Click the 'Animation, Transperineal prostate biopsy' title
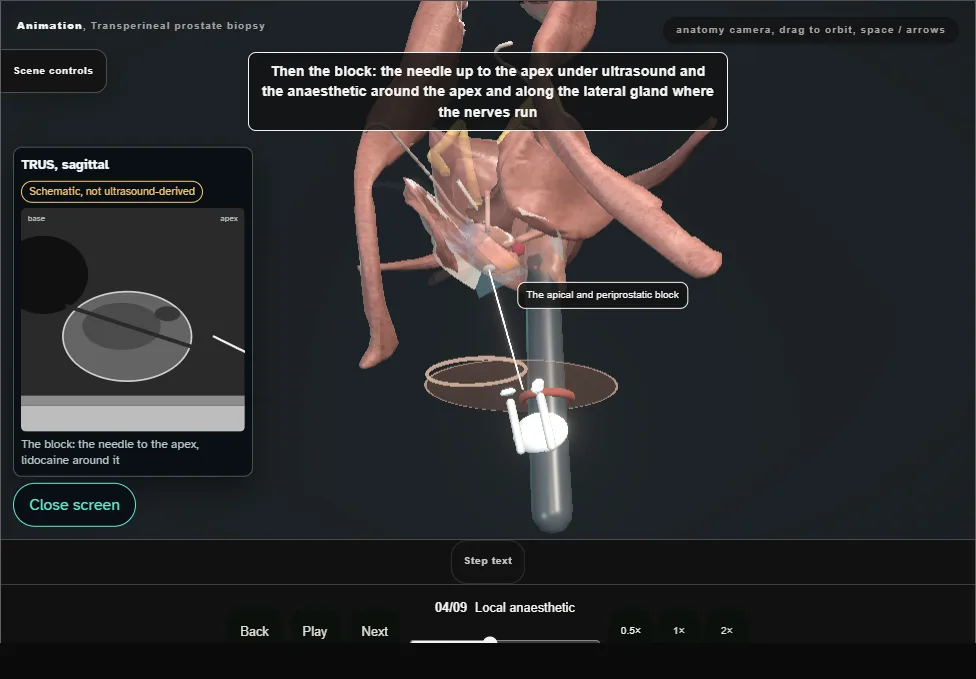The image size is (976, 679). coord(141,26)
